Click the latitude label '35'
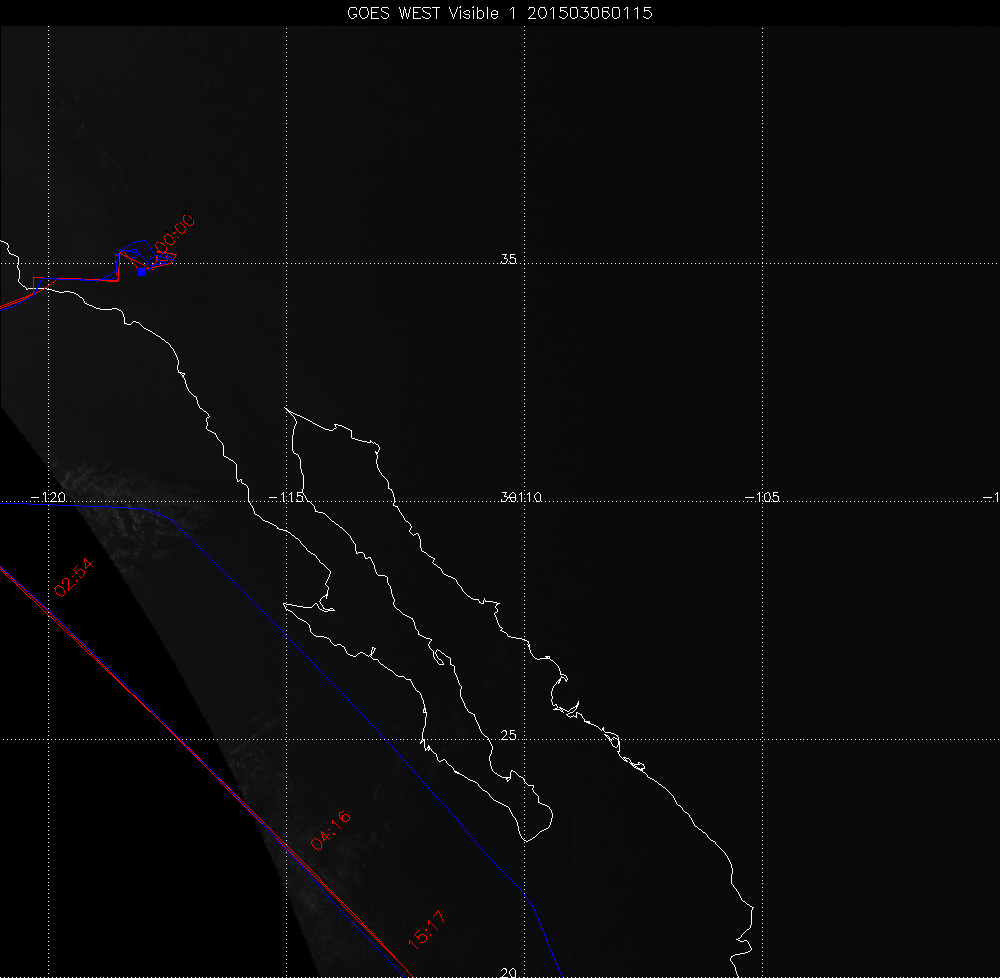Screen dimensions: 1000x978 [x=508, y=259]
